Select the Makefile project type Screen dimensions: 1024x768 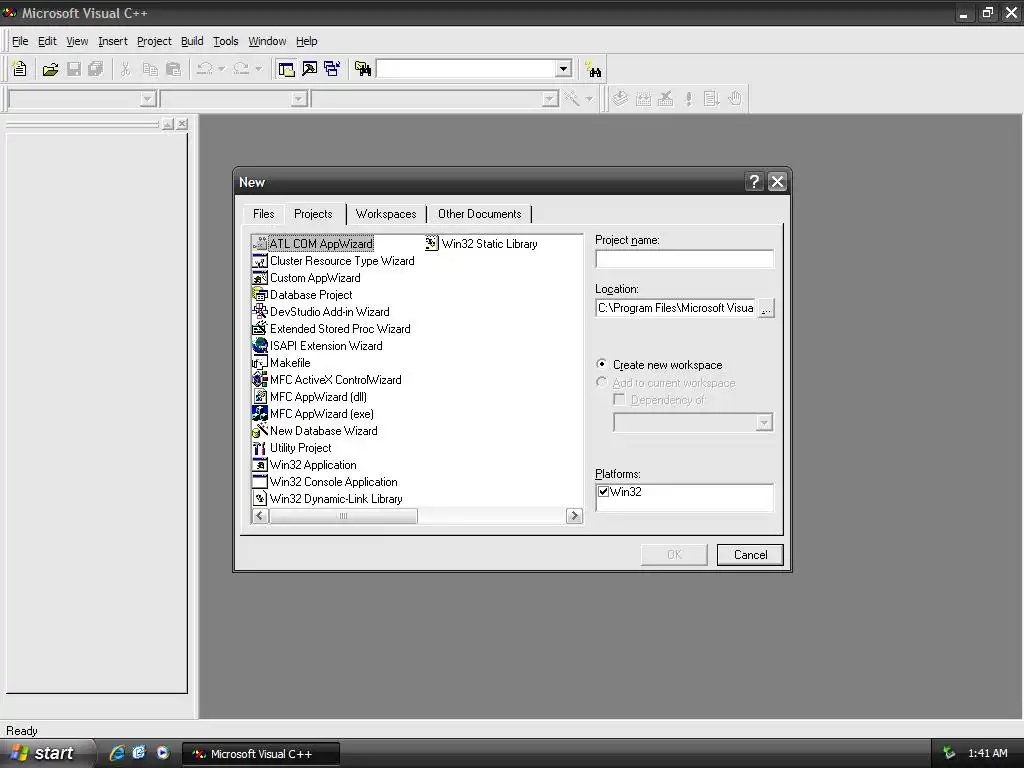tap(281, 363)
